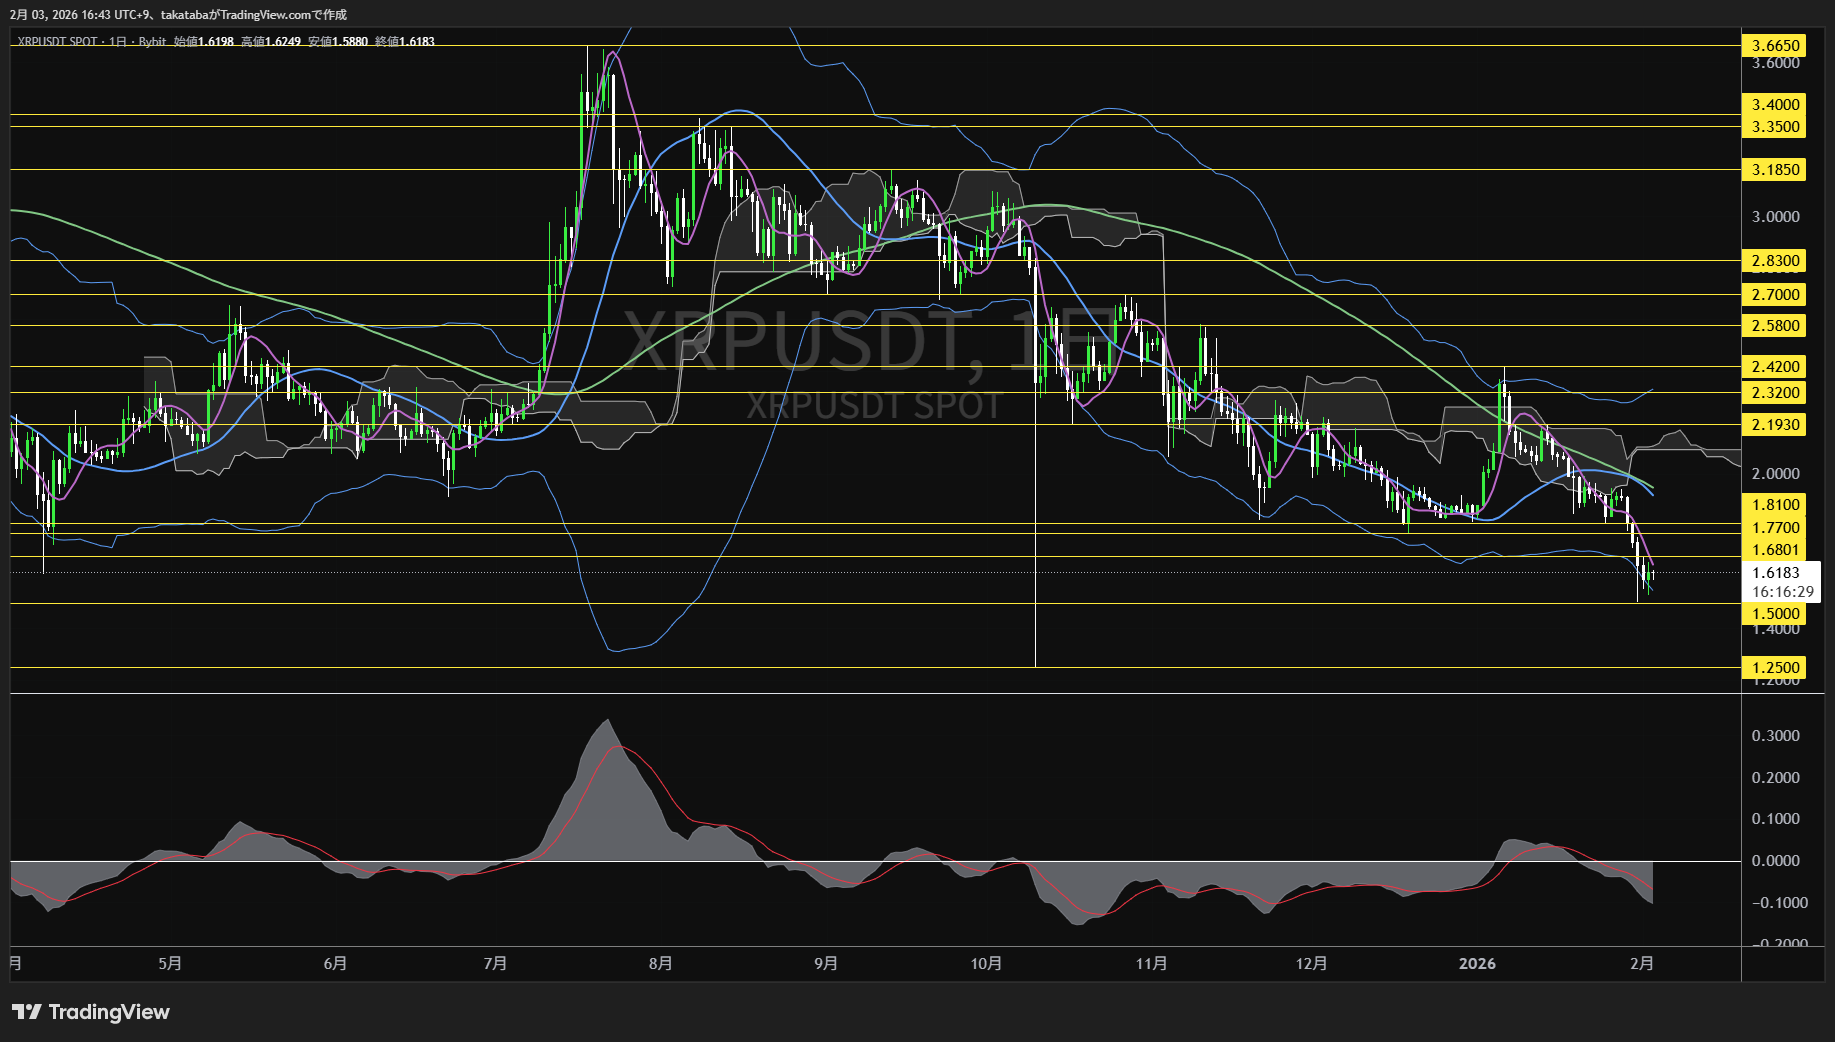This screenshot has height=1042, width=1835.
Task: Click the 2月 time axis label
Action: (1641, 963)
